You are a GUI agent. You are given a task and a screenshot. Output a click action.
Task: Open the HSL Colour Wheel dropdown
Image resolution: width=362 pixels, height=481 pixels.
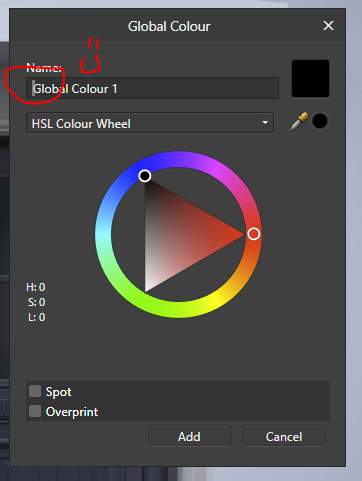click(150, 123)
